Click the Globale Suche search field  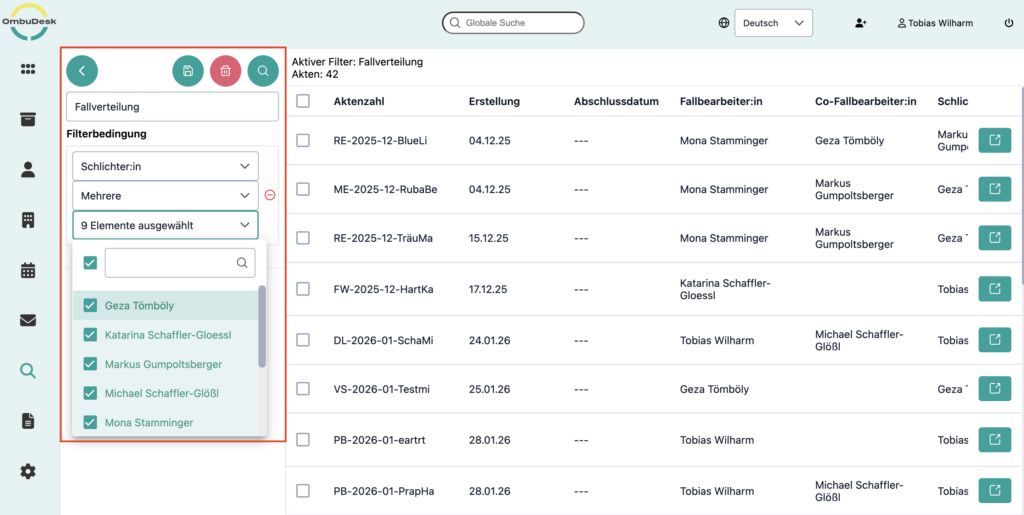point(513,22)
